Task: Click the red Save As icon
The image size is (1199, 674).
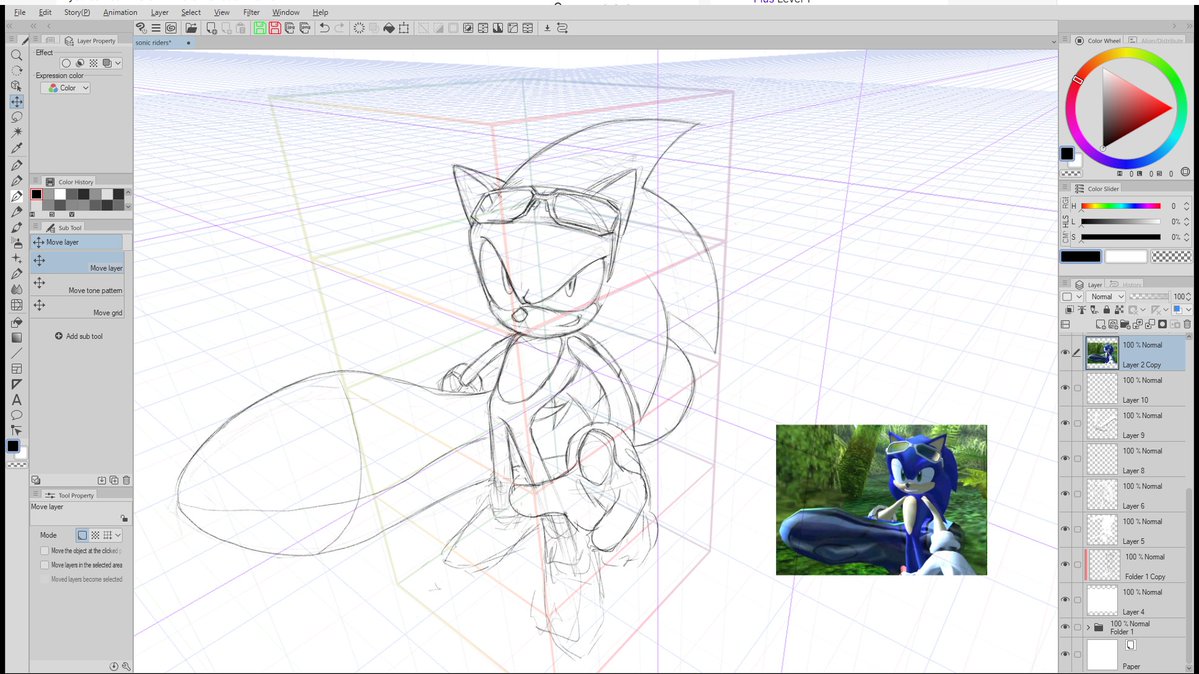Action: pos(275,28)
